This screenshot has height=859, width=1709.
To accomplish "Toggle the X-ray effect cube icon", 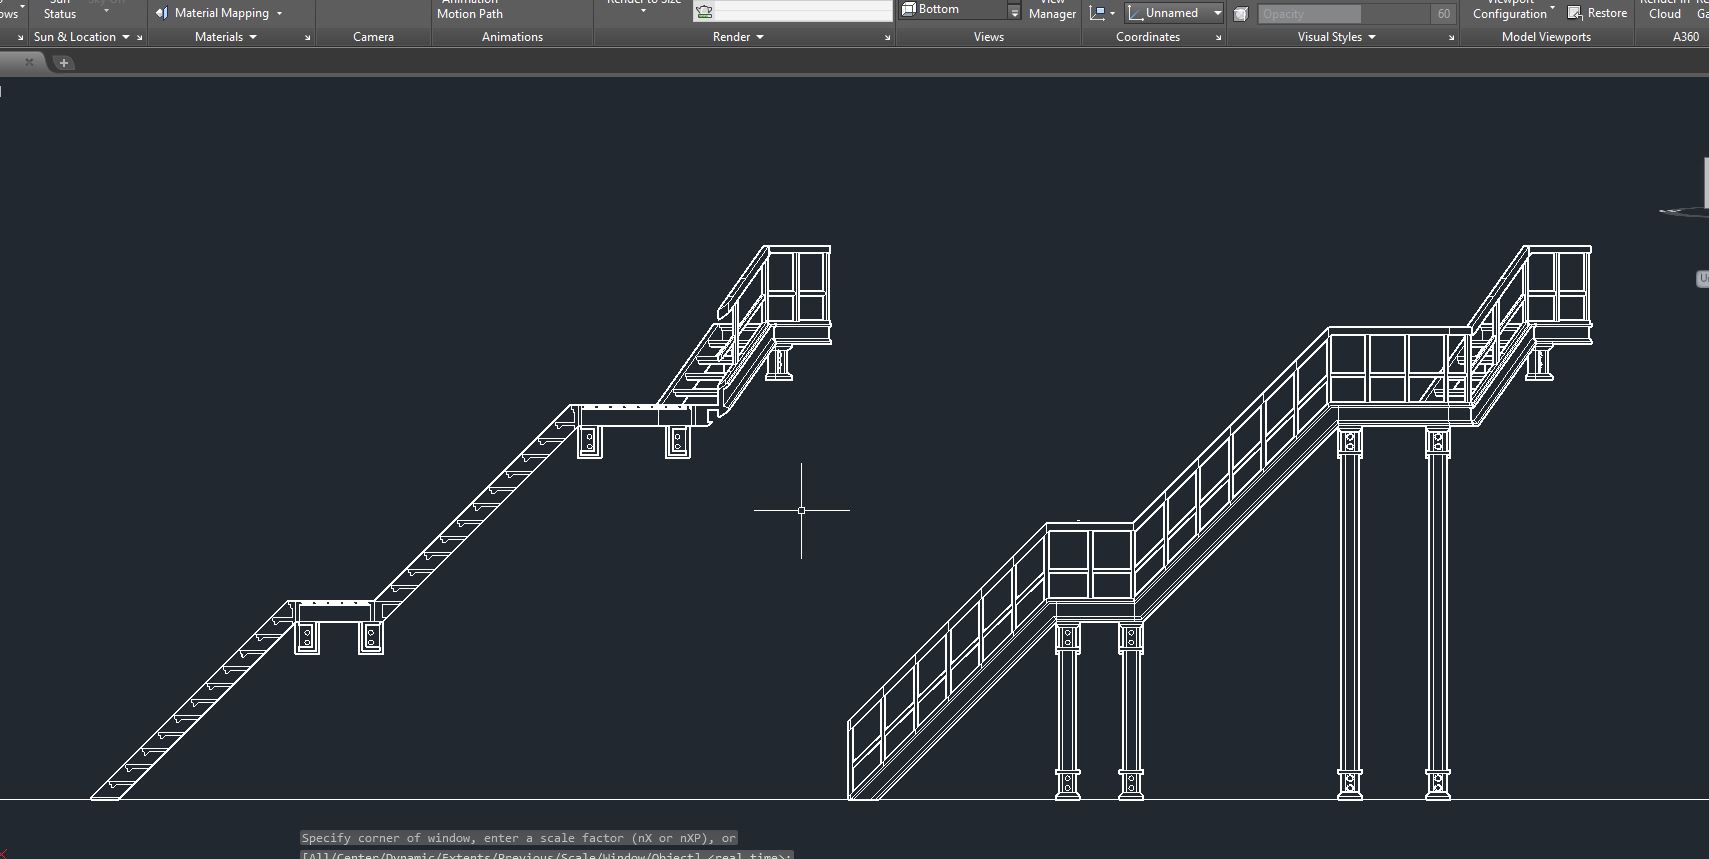I will coord(1241,14).
